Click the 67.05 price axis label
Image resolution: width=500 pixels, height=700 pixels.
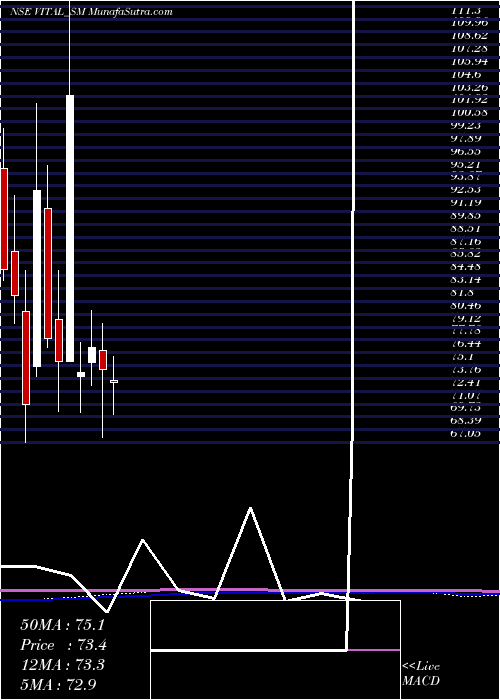(465, 433)
